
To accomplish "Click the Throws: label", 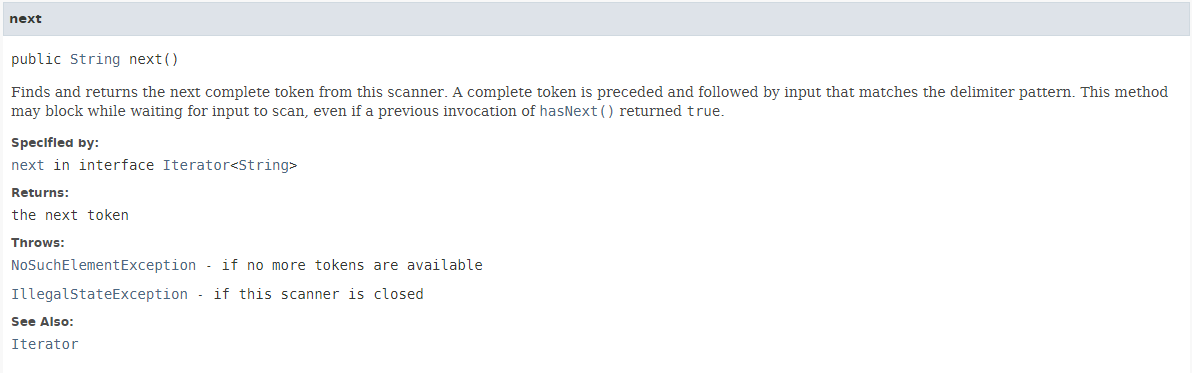I will click(x=38, y=242).
